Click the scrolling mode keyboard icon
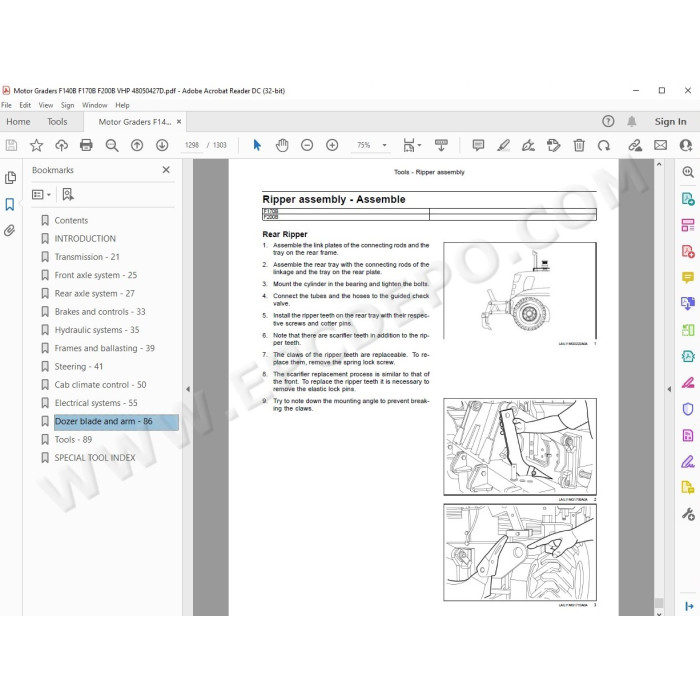This screenshot has width=700, height=700. [441, 145]
